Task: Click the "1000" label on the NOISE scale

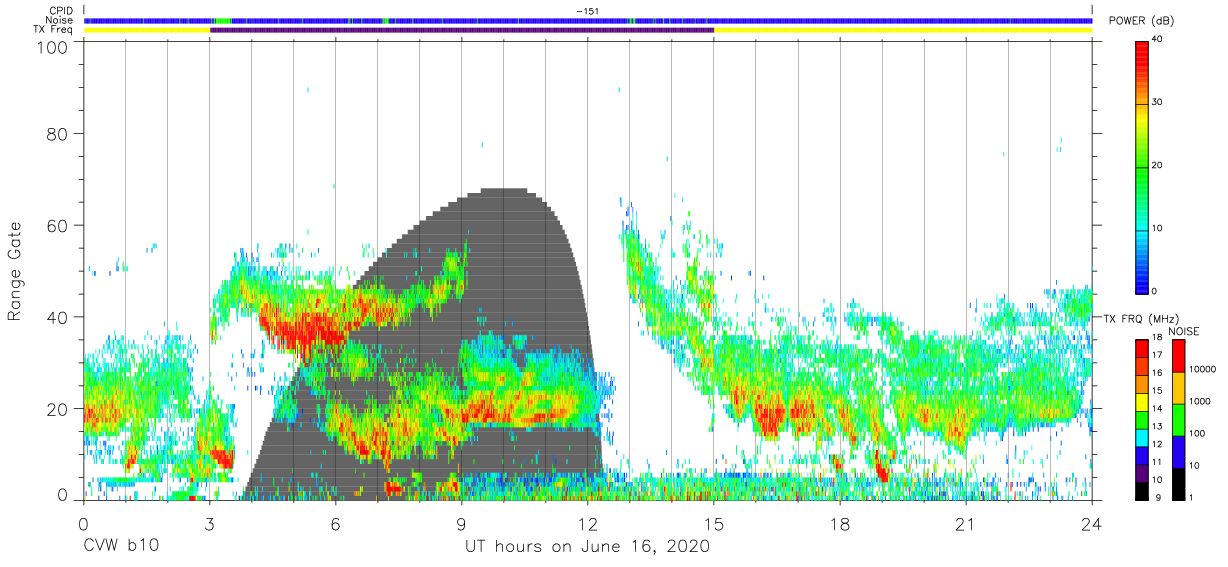Action: [1202, 401]
